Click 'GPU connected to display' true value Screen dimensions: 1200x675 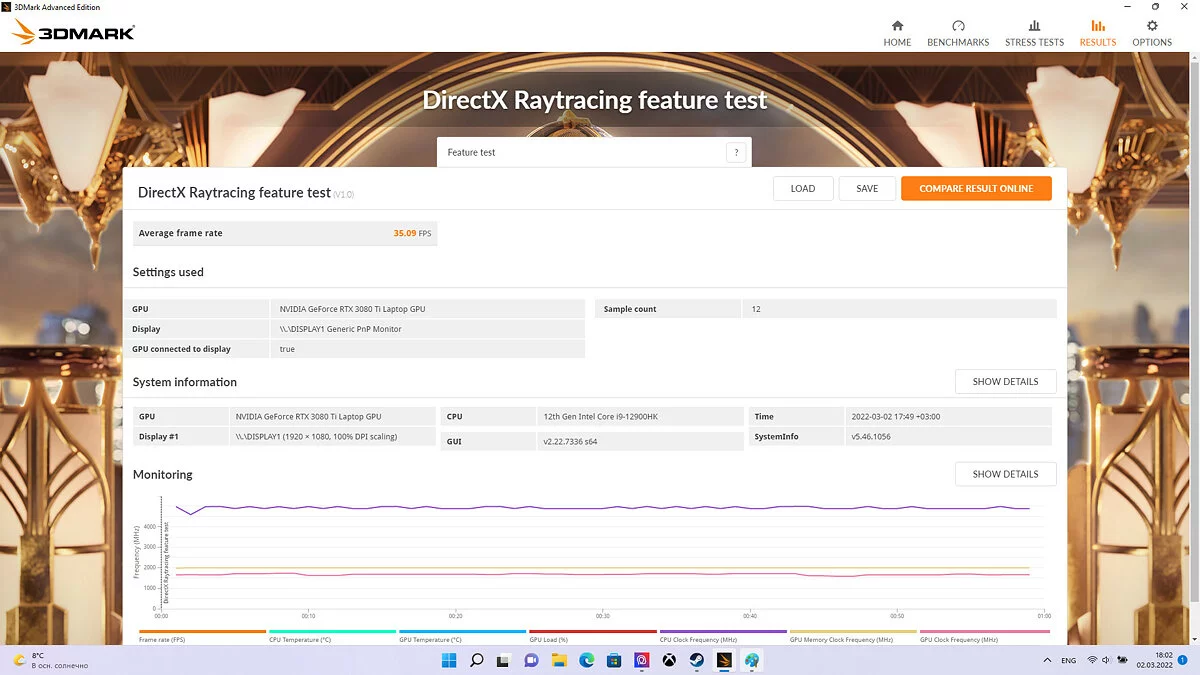(x=287, y=349)
